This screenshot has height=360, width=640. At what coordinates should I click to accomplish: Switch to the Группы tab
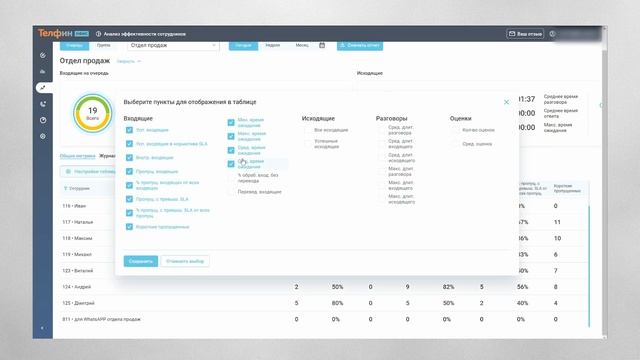pyautogui.click(x=104, y=45)
